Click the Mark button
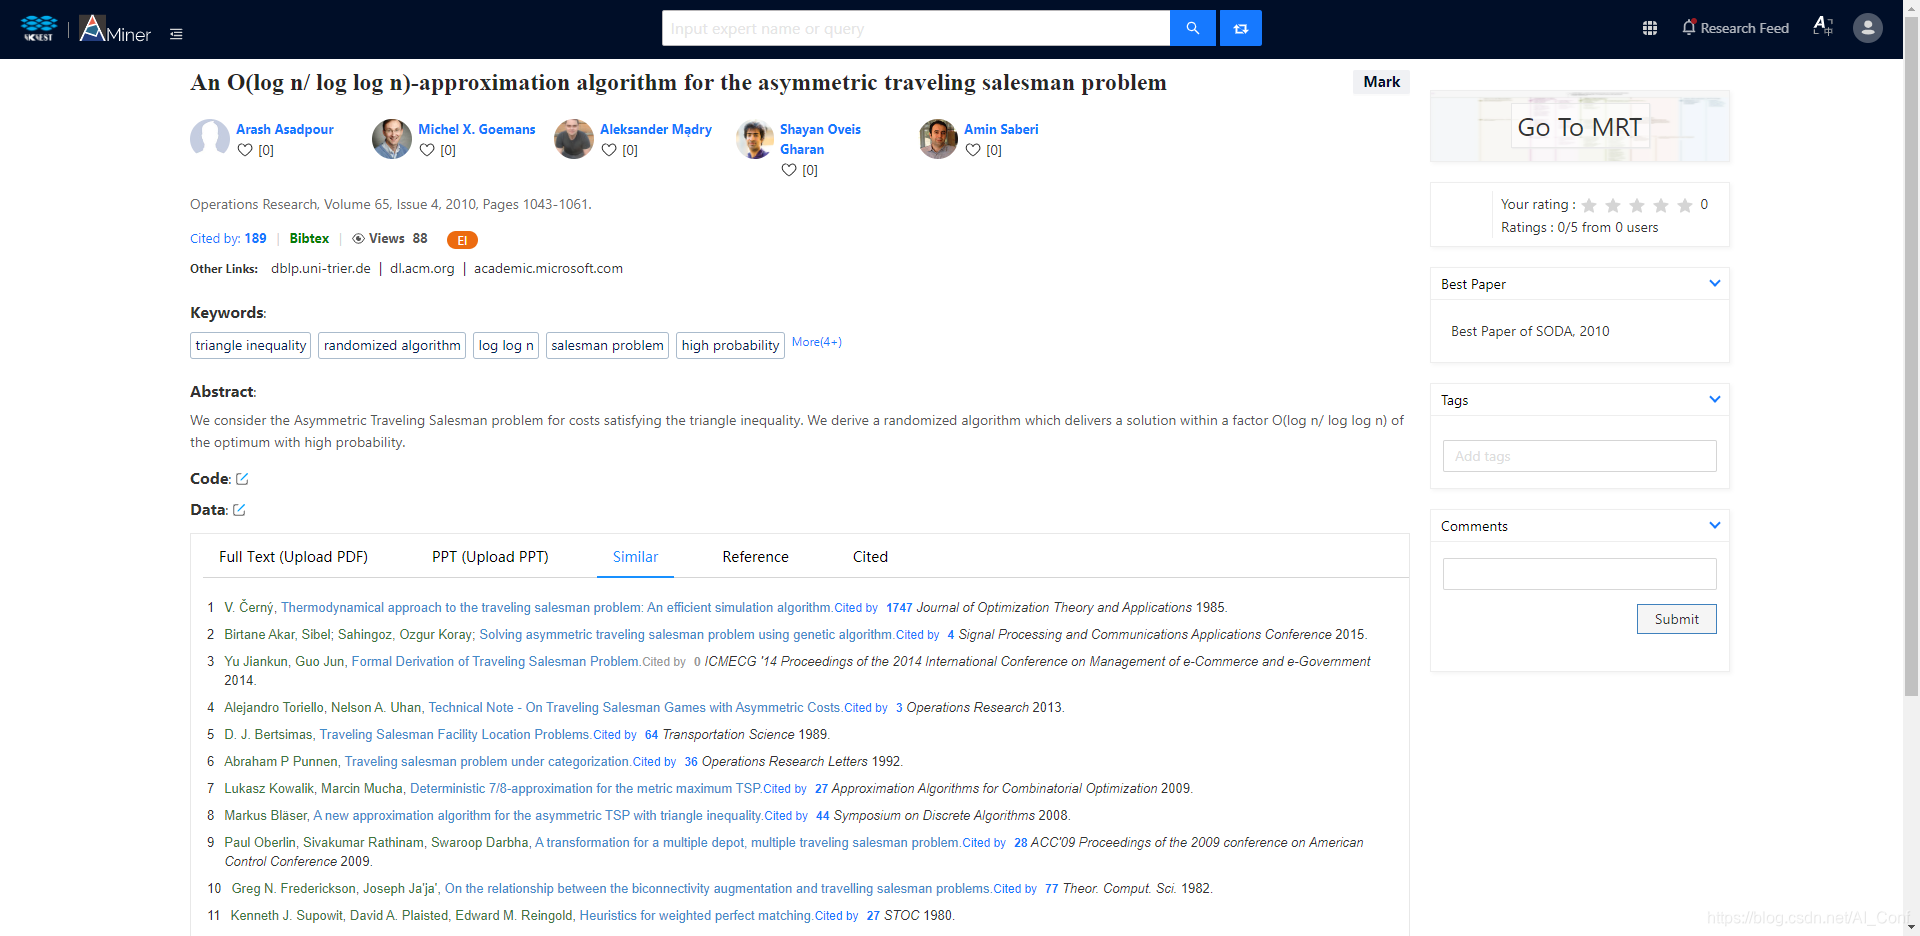1920x936 pixels. (x=1381, y=82)
